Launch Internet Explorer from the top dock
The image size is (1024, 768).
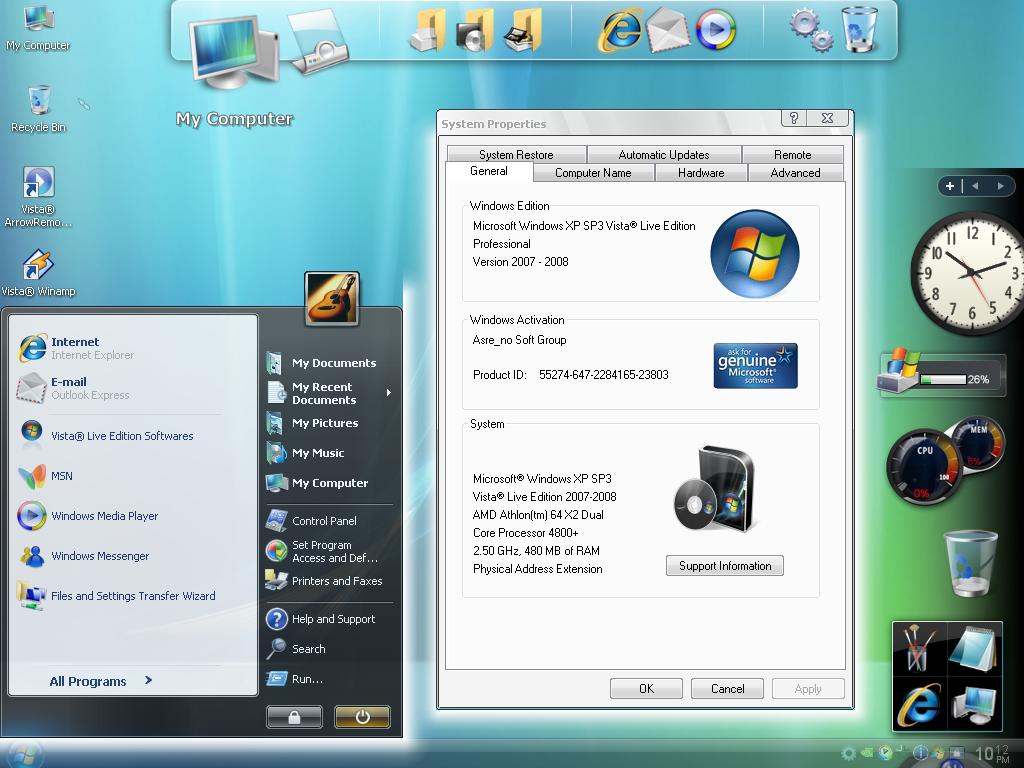619,30
